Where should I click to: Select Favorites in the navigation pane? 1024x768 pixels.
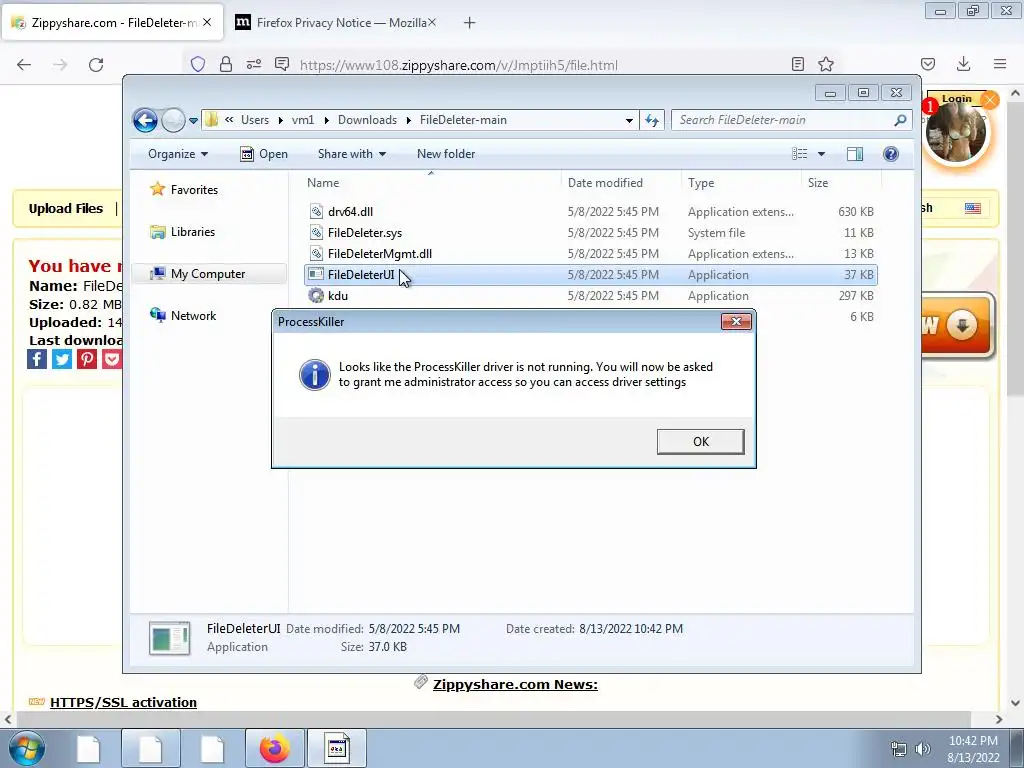(194, 189)
